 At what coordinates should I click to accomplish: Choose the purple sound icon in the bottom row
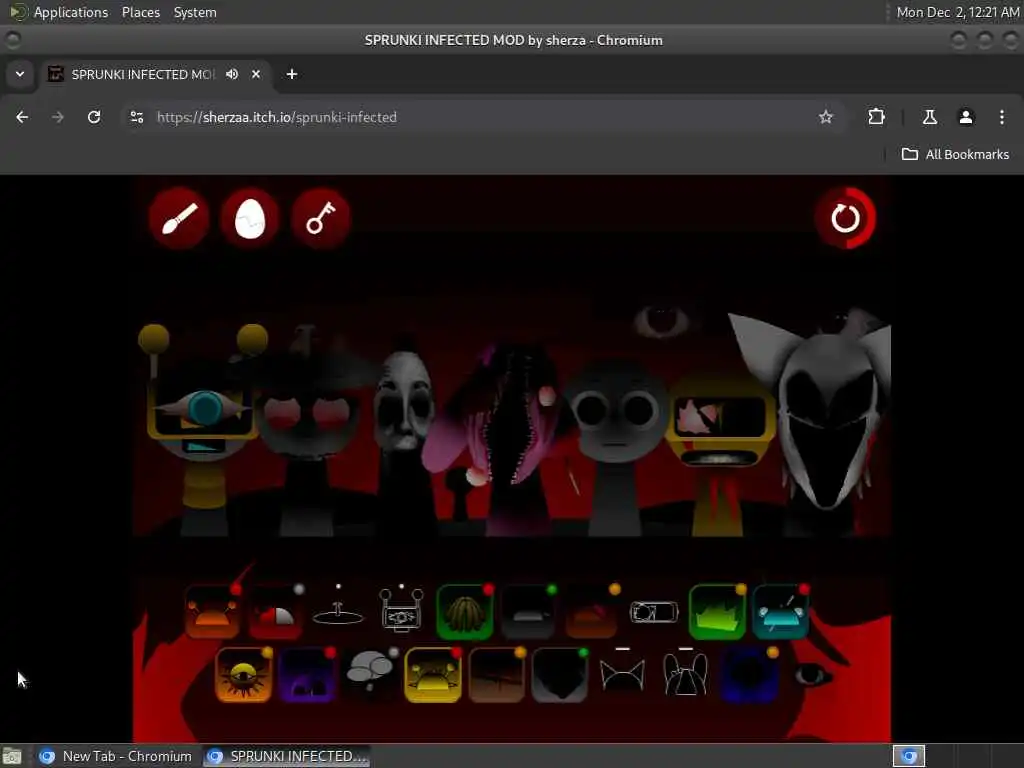tap(307, 675)
